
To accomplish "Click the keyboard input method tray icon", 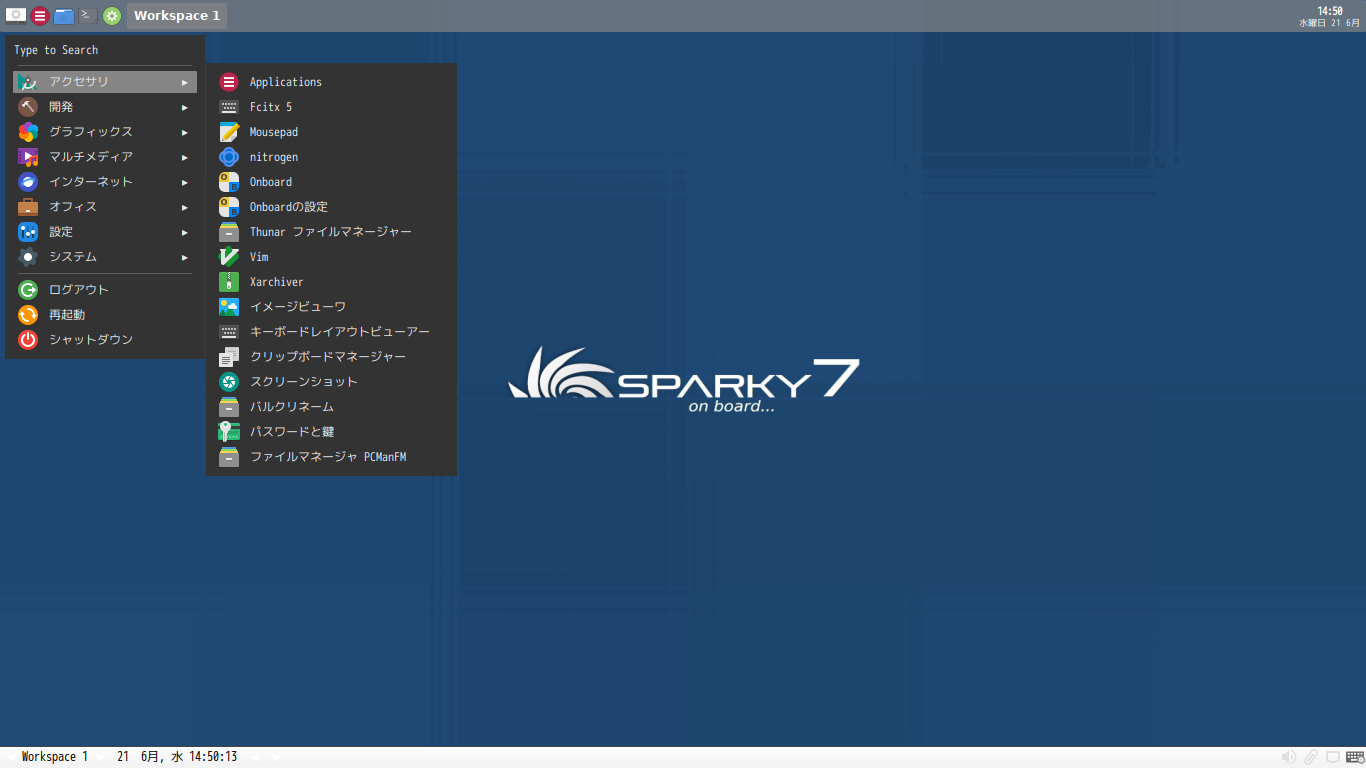I will (x=1354, y=757).
